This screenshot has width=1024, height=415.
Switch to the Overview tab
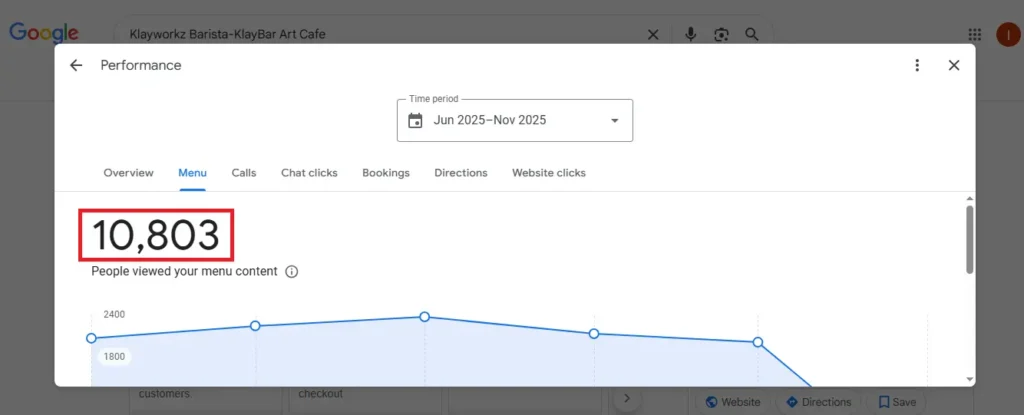coord(129,173)
